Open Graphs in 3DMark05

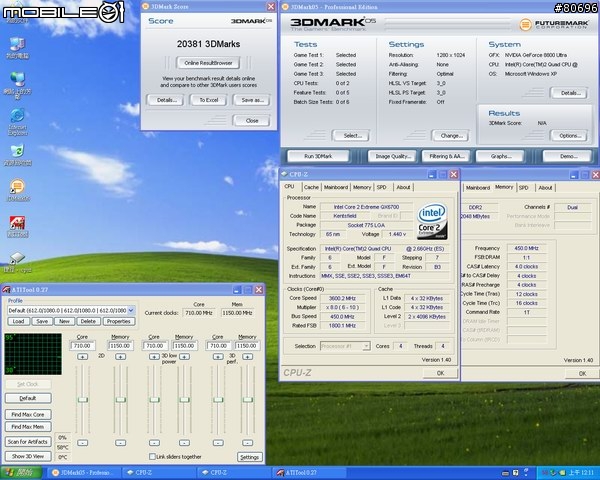click(x=501, y=156)
